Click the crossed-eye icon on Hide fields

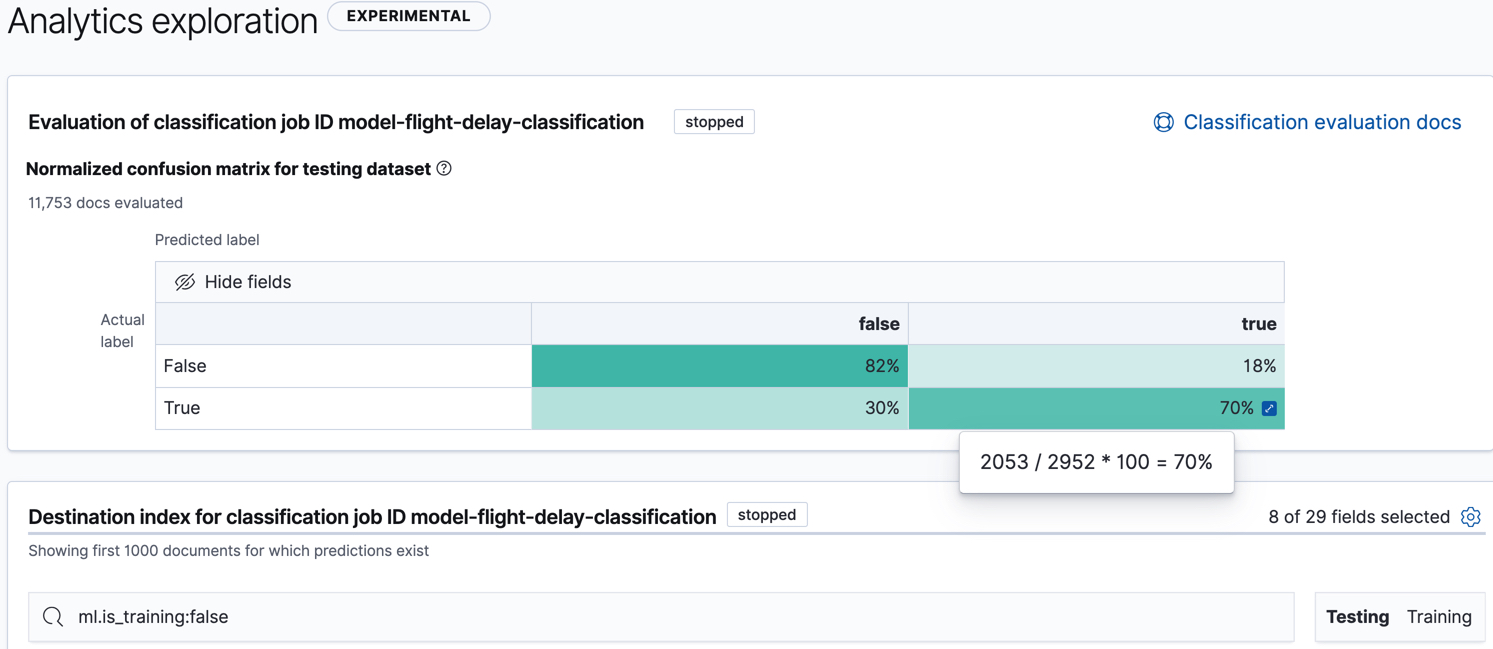point(185,281)
